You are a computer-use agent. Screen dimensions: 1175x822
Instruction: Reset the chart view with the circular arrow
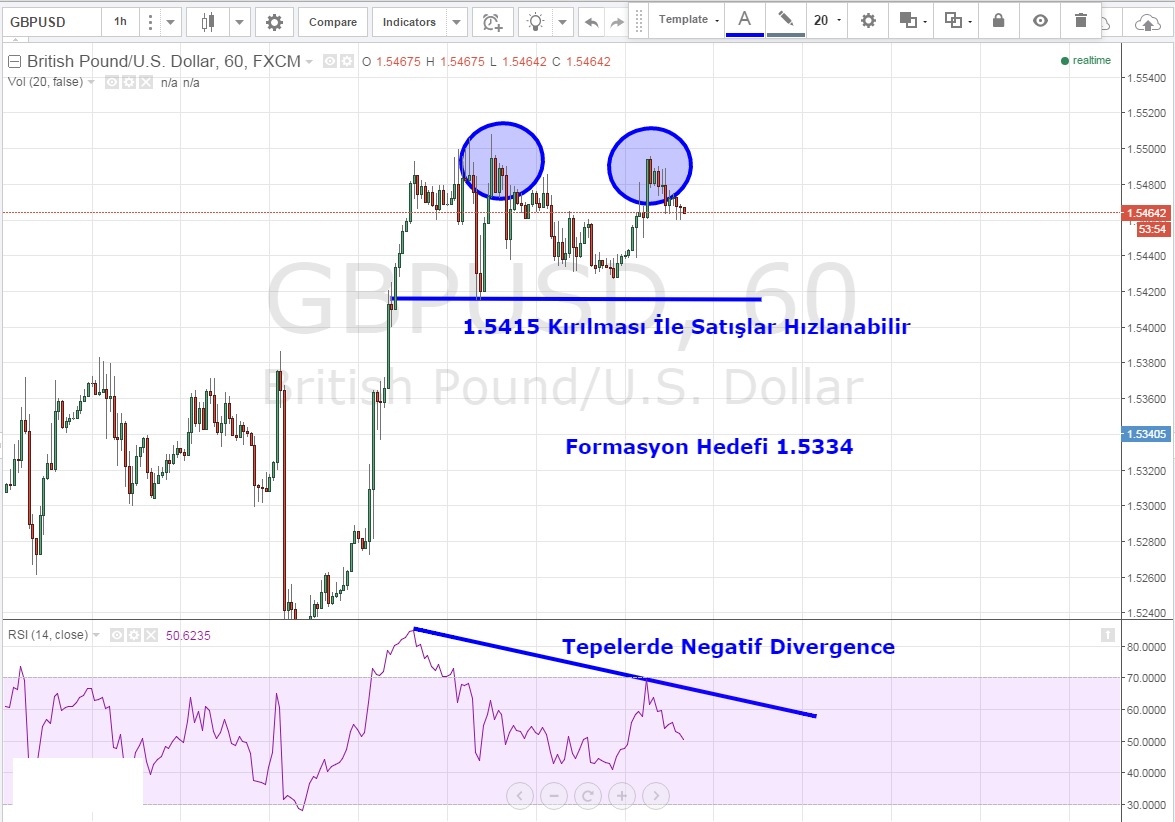[588, 796]
